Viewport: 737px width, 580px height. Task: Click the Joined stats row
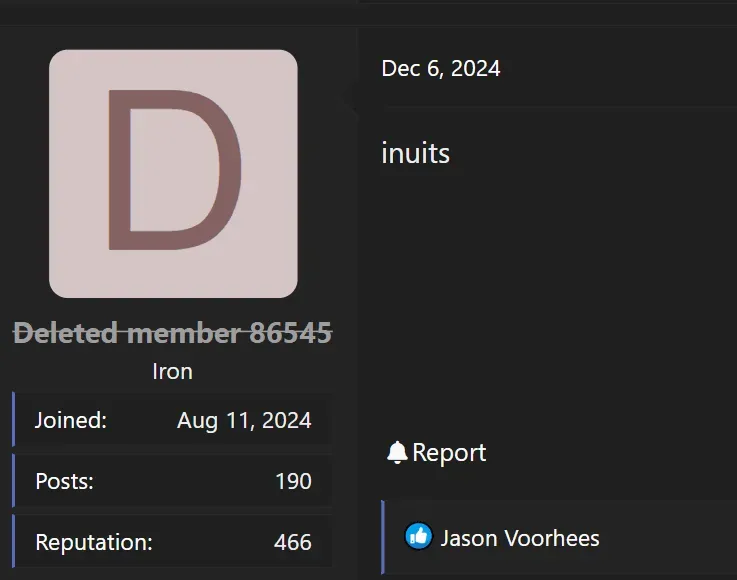pos(172,419)
